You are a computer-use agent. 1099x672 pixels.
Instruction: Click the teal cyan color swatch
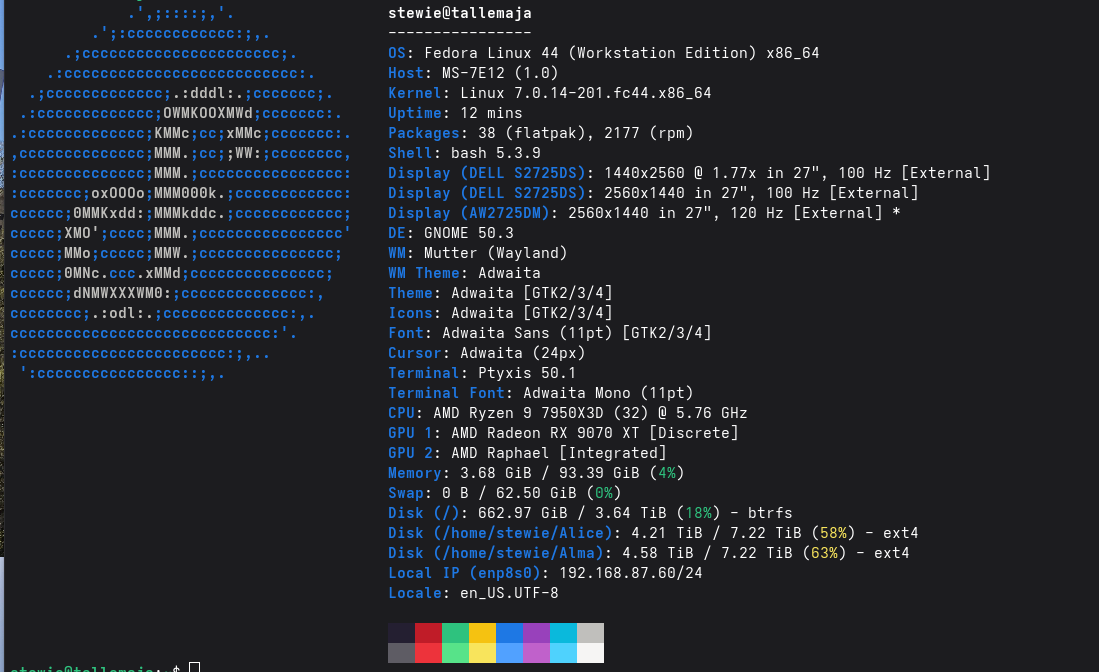[x=564, y=633]
